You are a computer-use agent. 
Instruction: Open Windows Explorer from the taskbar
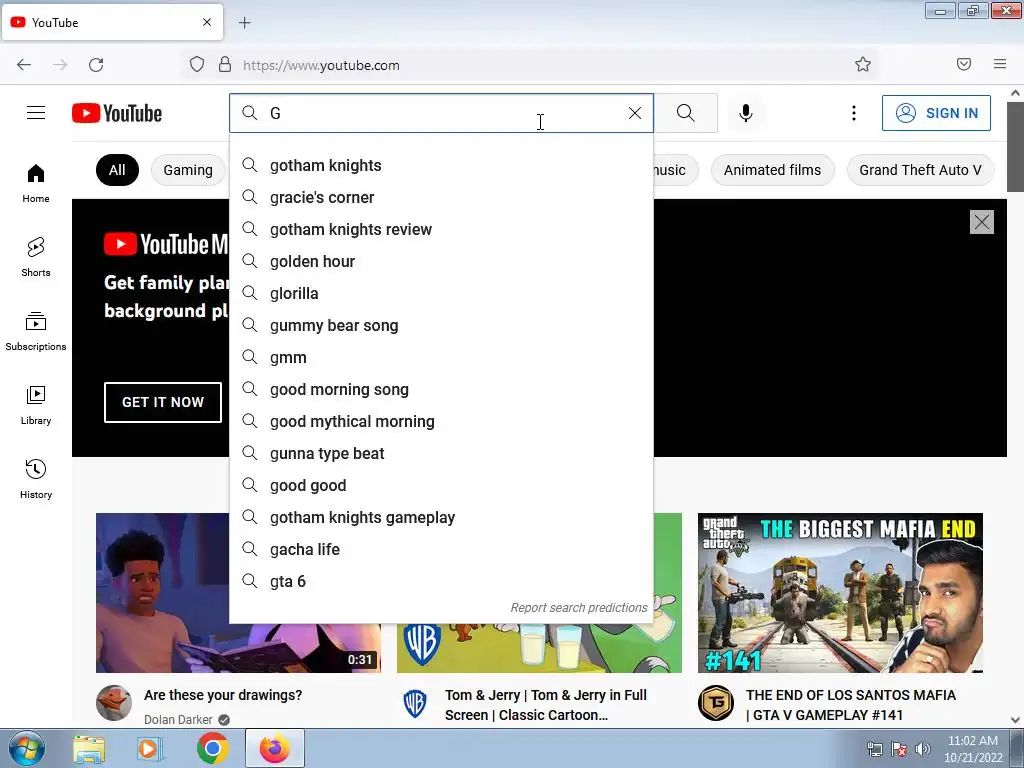(x=89, y=749)
